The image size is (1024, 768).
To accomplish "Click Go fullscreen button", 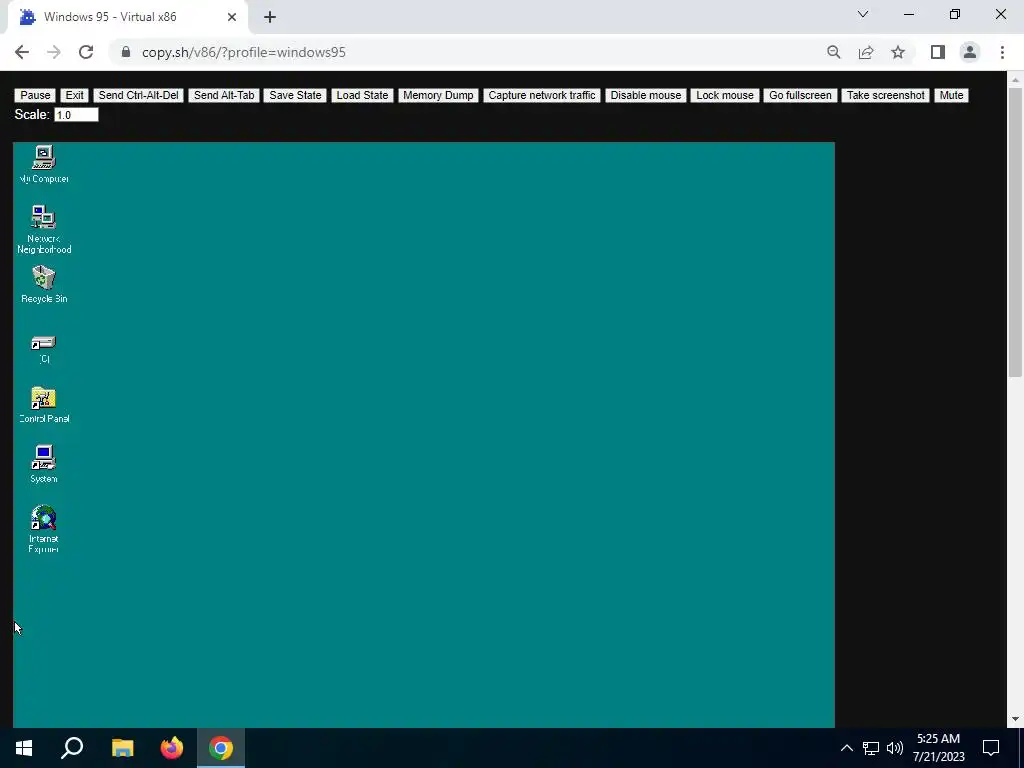I will point(800,95).
